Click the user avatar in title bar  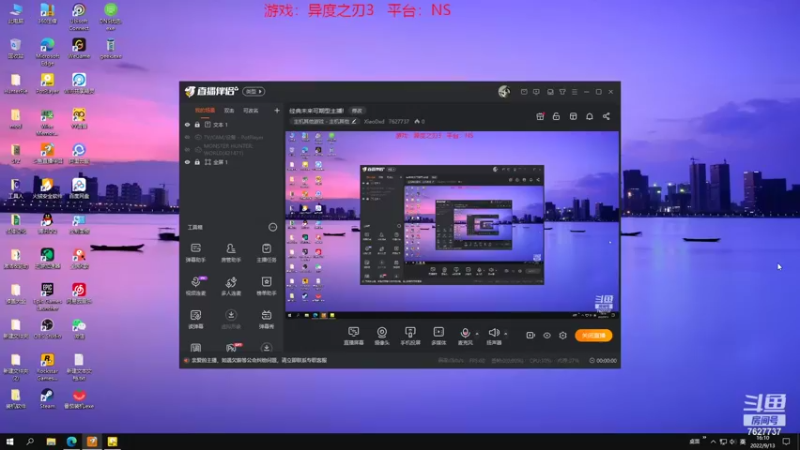pos(504,91)
